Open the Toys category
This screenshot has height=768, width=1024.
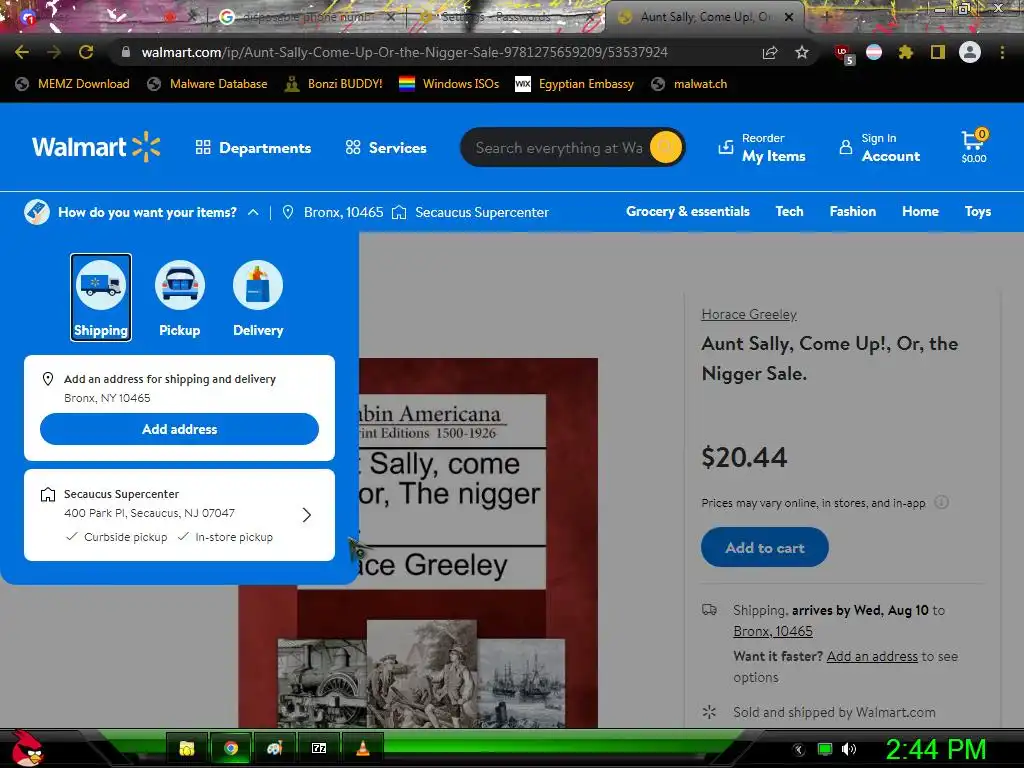(x=978, y=211)
